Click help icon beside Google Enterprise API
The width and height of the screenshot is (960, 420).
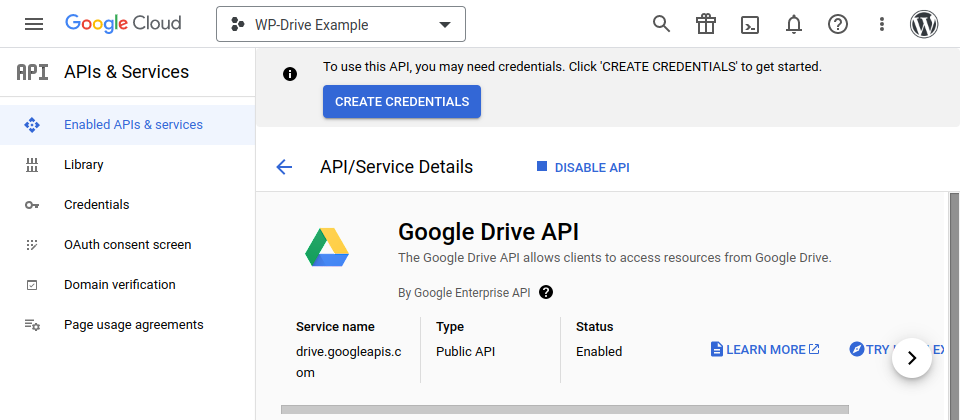546,292
